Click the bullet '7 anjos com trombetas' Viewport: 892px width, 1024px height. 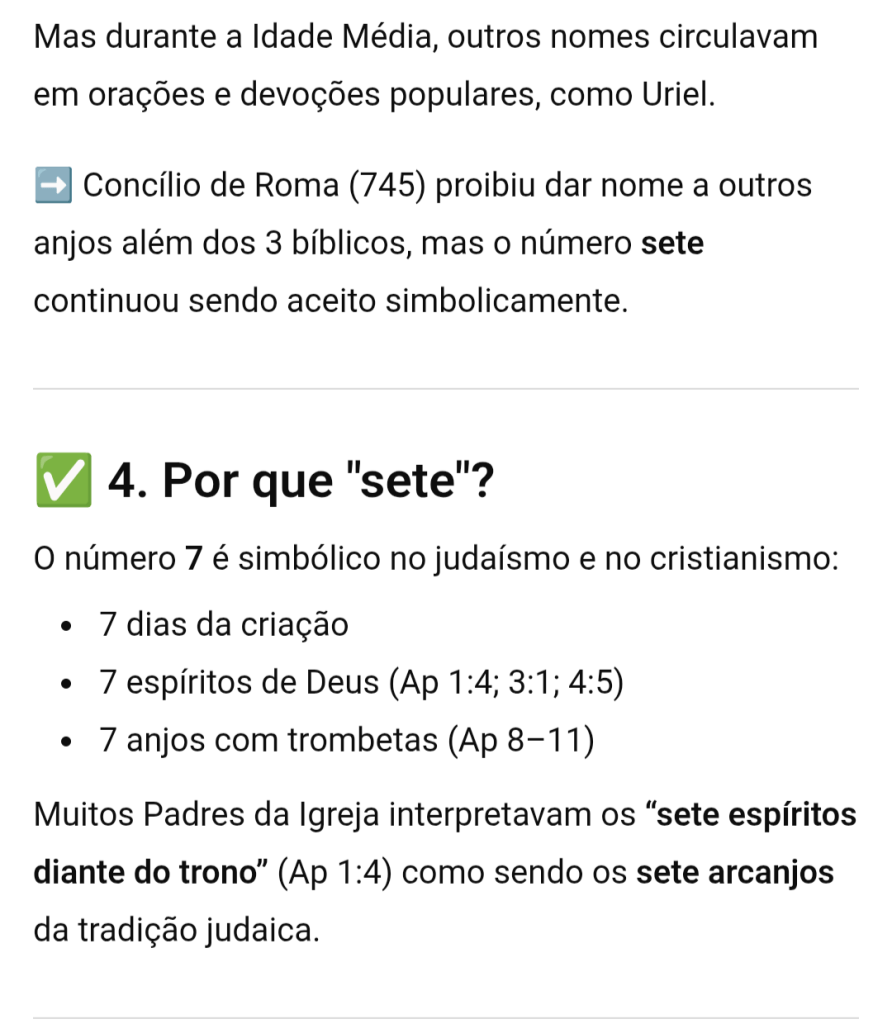pyautogui.click(x=269, y=741)
